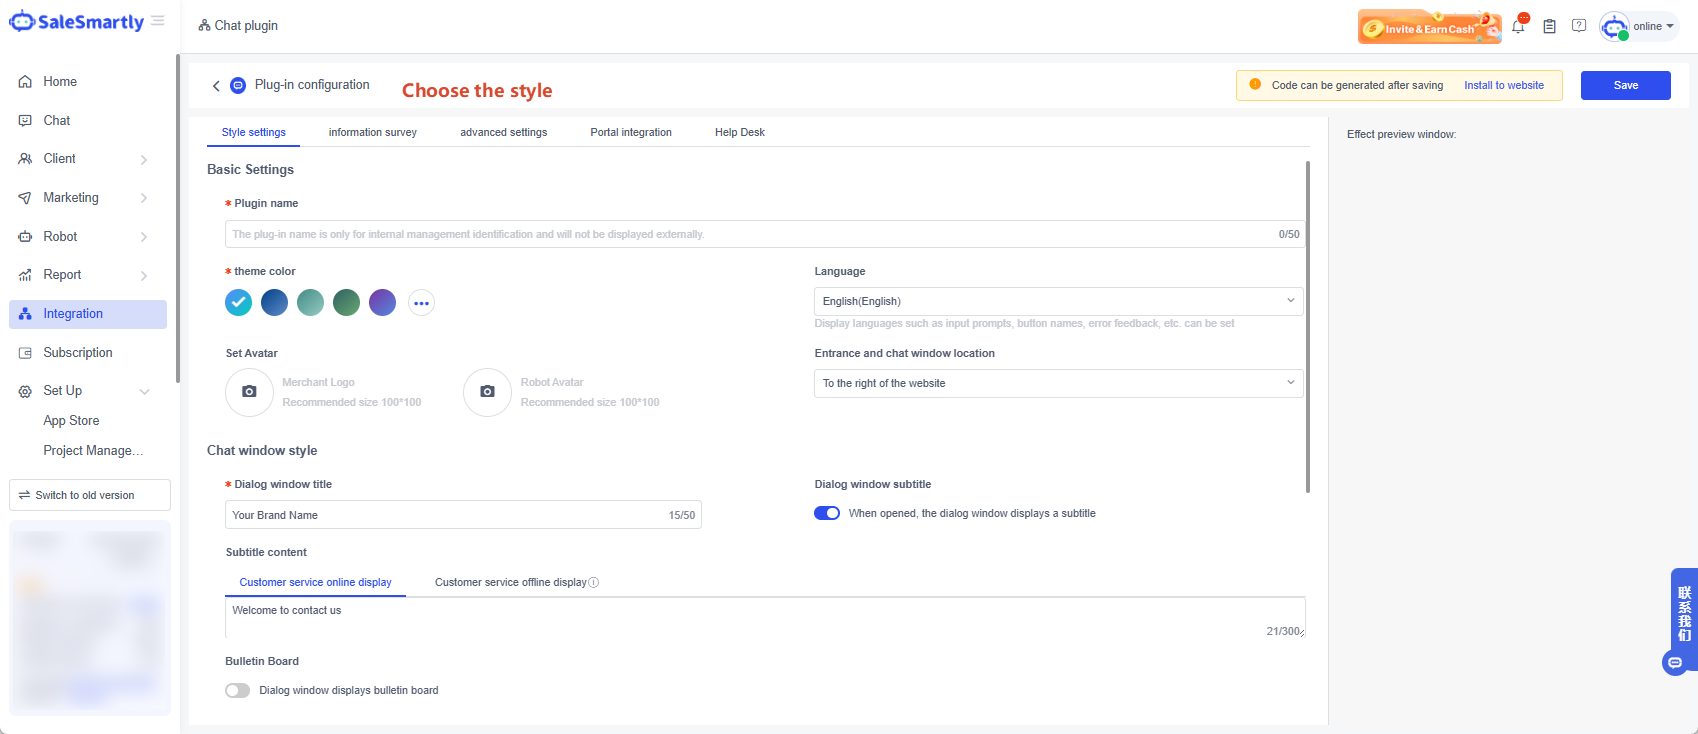Click the Invite & Earn Cash banner
Viewport: 1698px width, 734px height.
[x=1429, y=27]
